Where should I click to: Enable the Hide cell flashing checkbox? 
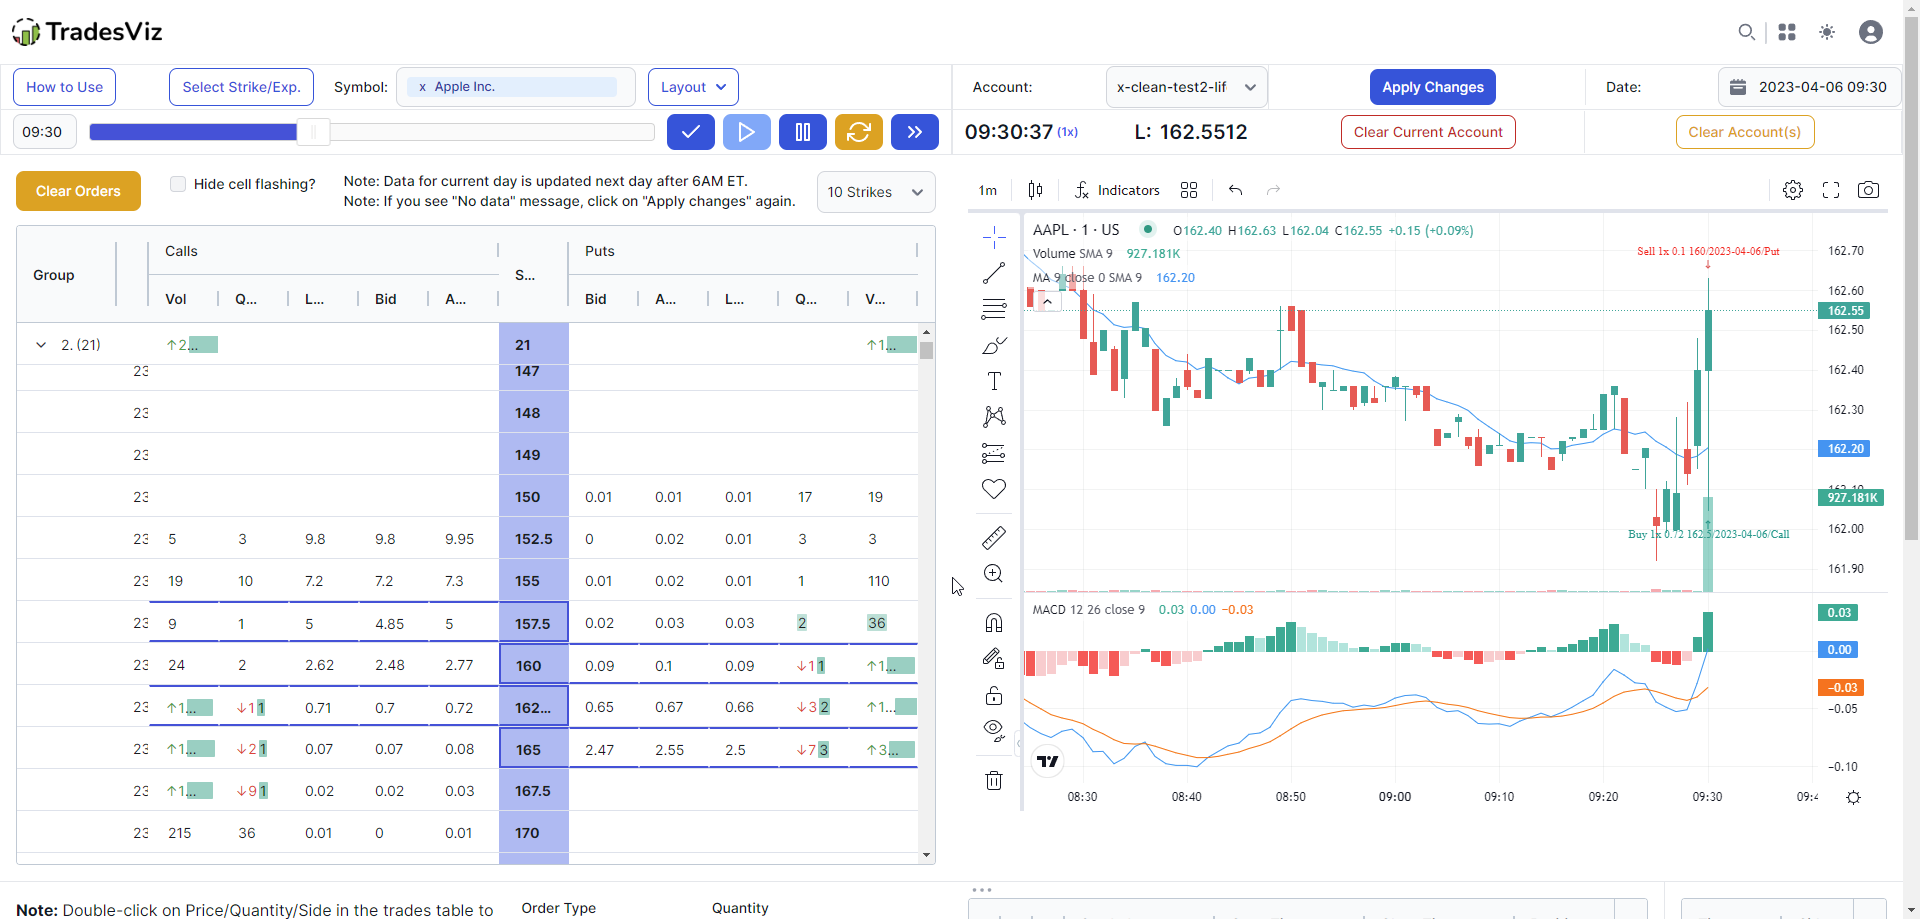178,184
